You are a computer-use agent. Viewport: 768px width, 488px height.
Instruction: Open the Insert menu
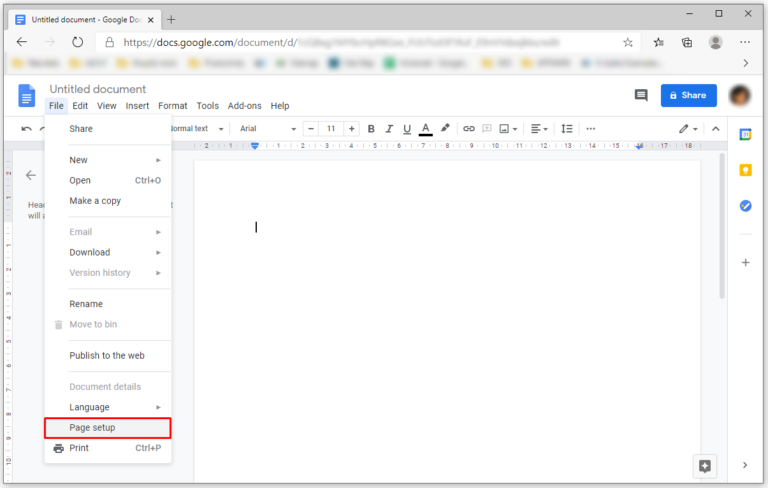point(137,106)
